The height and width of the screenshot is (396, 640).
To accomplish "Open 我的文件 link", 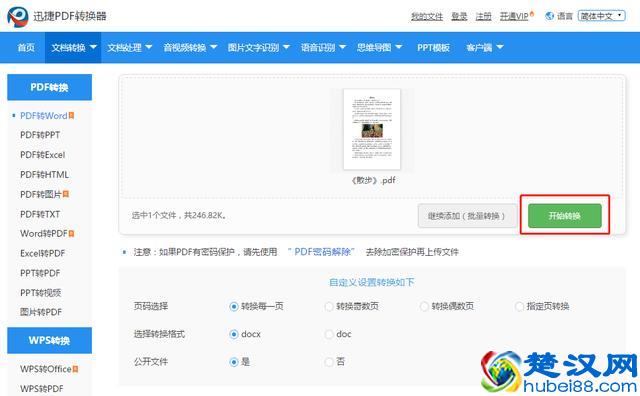I will (427, 16).
